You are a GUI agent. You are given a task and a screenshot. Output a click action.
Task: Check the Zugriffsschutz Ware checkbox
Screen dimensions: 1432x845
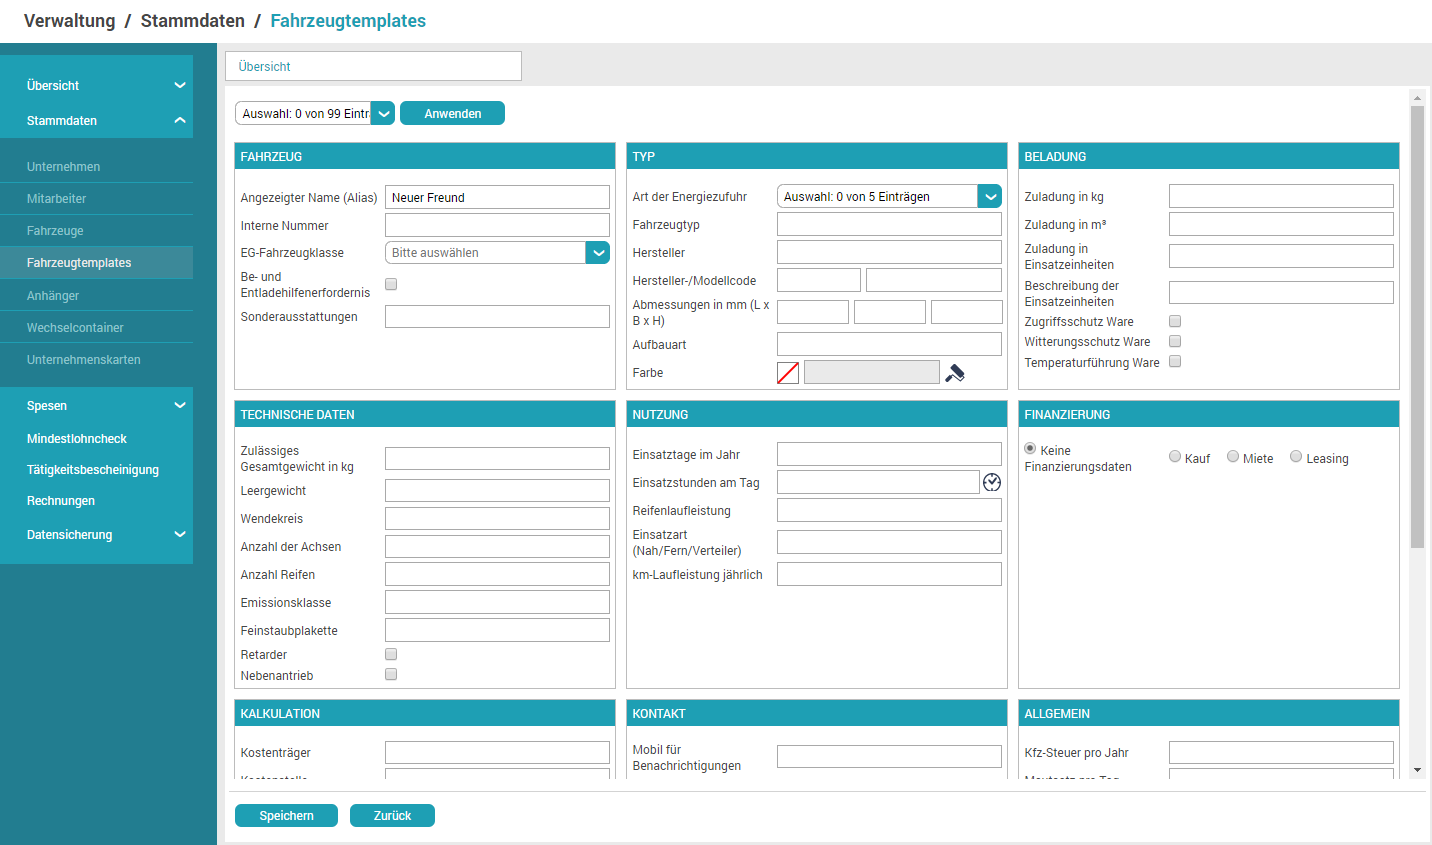(x=1175, y=321)
